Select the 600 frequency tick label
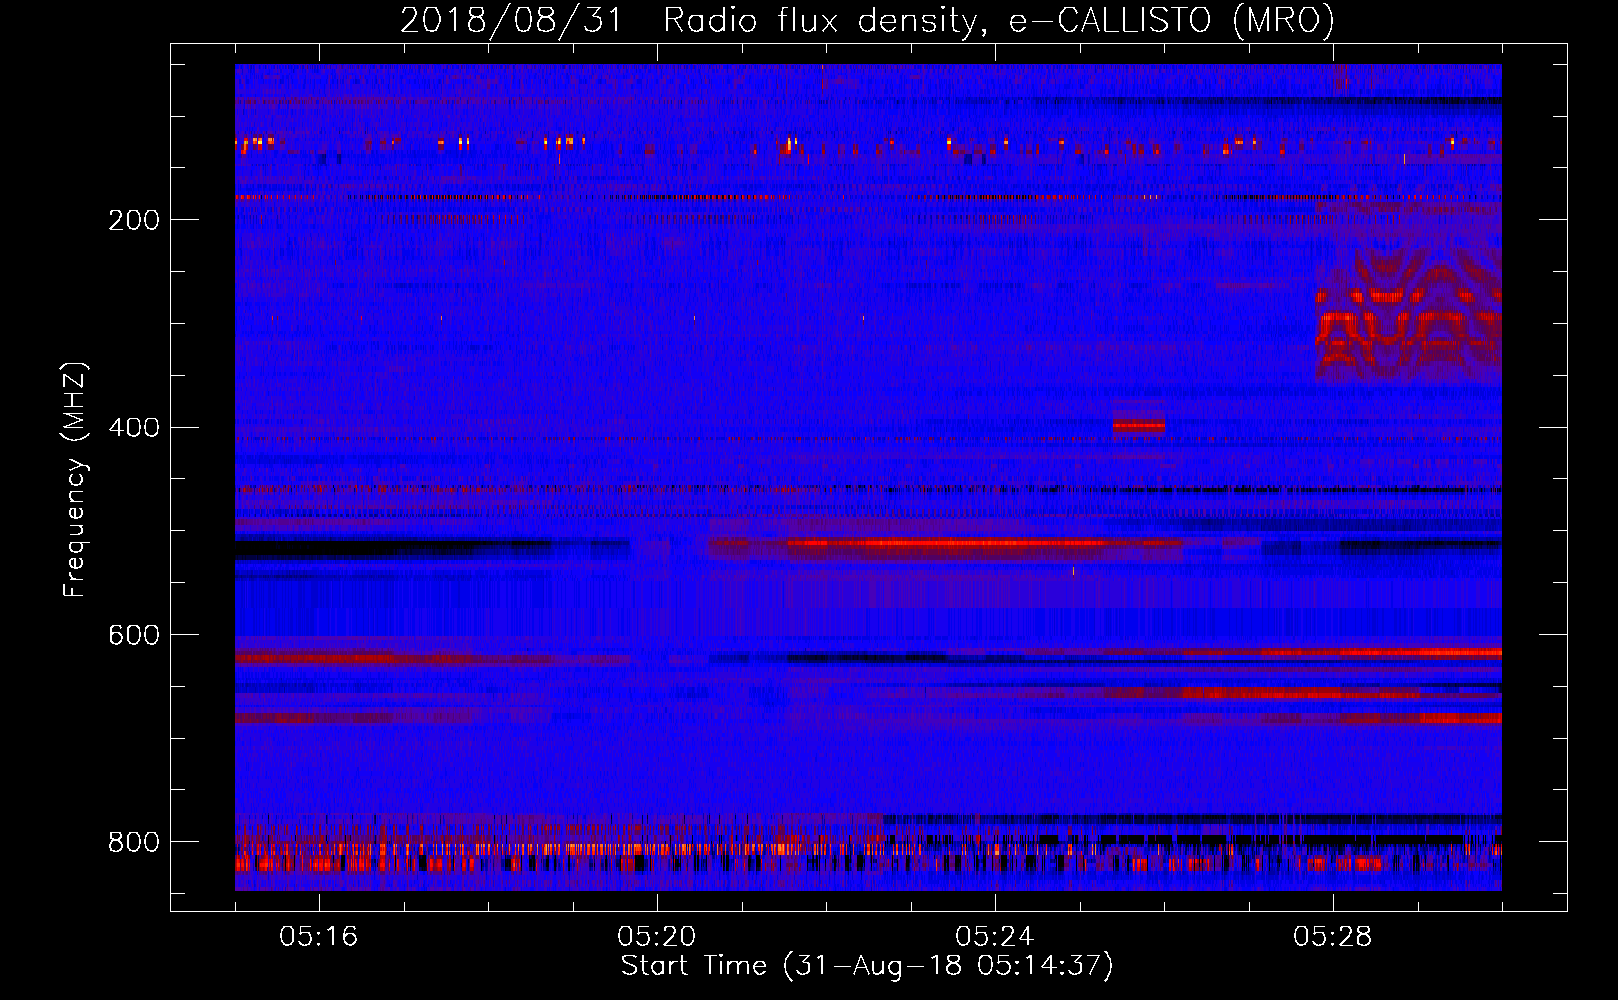This screenshot has height=1000, width=1618. [133, 636]
